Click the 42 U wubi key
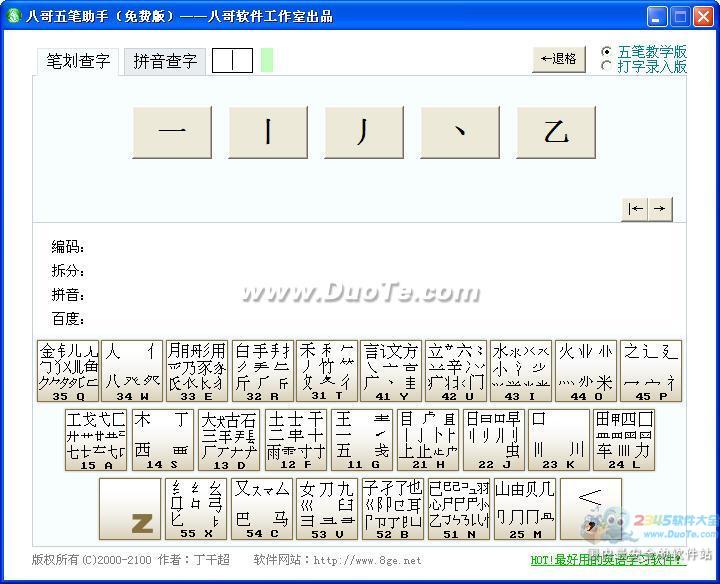Viewport: 720px width, 584px height. point(456,371)
